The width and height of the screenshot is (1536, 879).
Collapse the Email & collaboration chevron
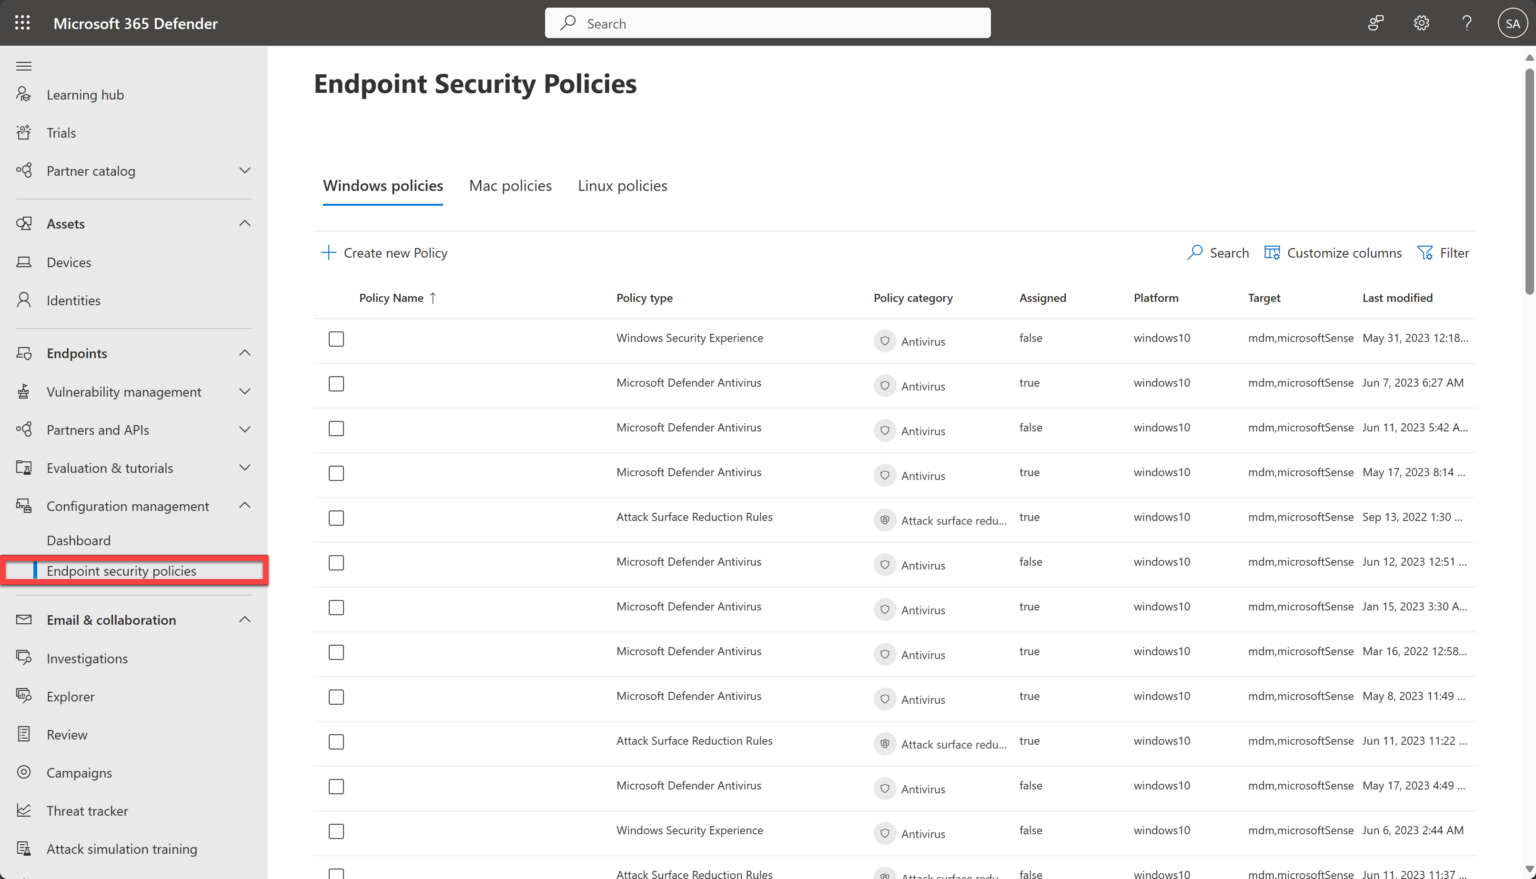tap(245, 620)
